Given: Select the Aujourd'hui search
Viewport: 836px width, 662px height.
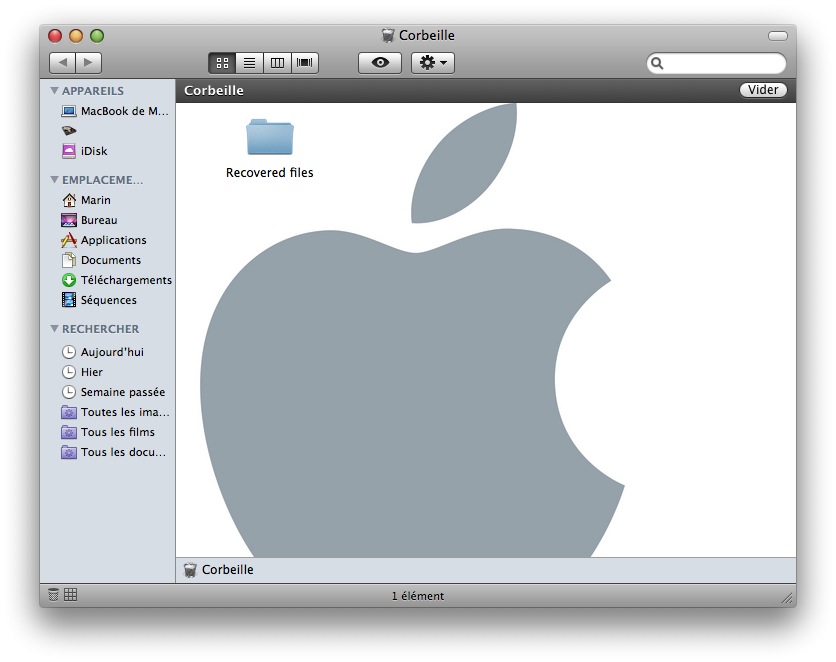Looking at the screenshot, I should pyautogui.click(x=108, y=352).
